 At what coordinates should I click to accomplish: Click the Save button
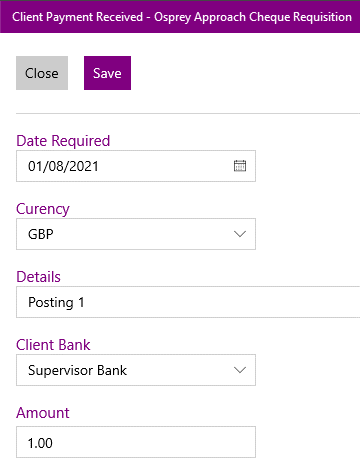point(107,73)
